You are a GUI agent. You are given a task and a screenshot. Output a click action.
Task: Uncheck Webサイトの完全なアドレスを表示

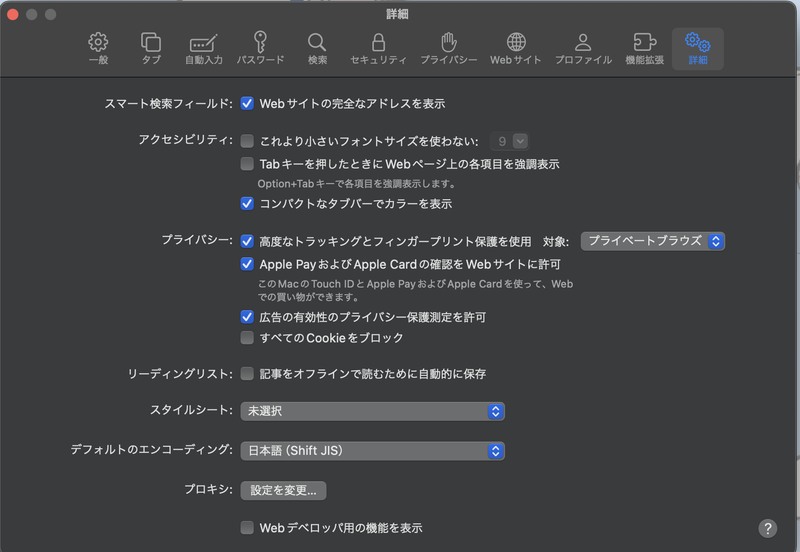click(x=247, y=103)
